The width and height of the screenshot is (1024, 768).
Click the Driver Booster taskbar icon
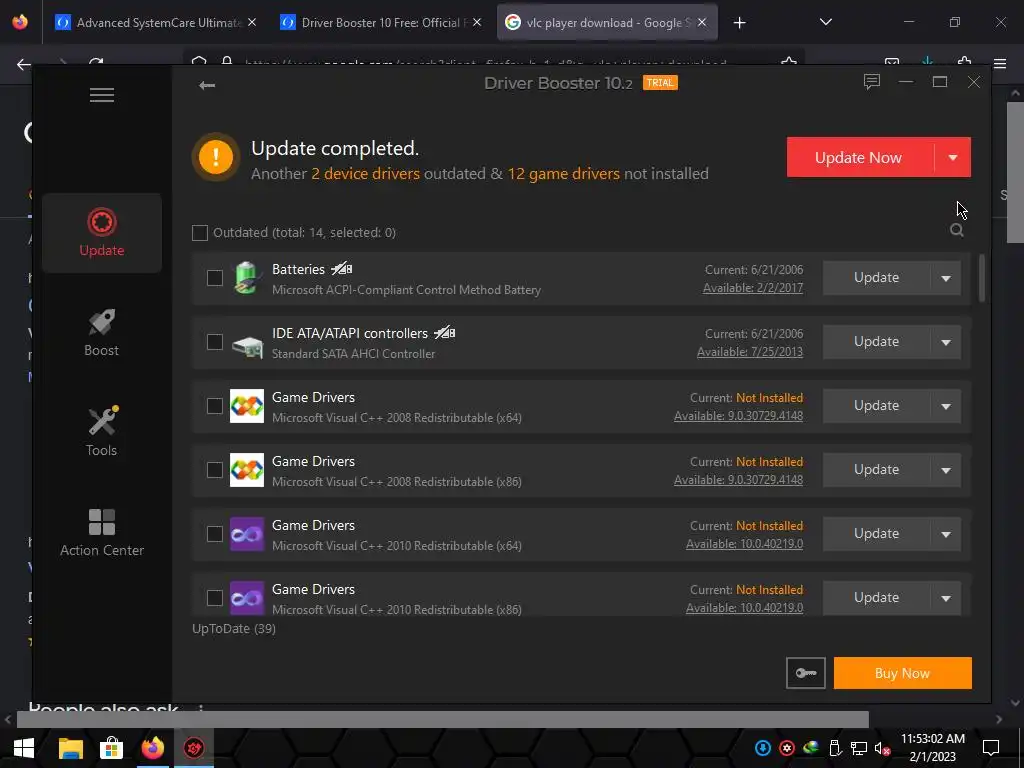tap(194, 748)
